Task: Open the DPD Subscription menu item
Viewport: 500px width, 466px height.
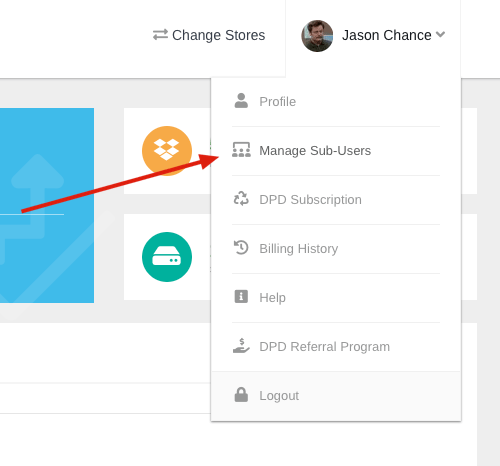Action: click(336, 200)
